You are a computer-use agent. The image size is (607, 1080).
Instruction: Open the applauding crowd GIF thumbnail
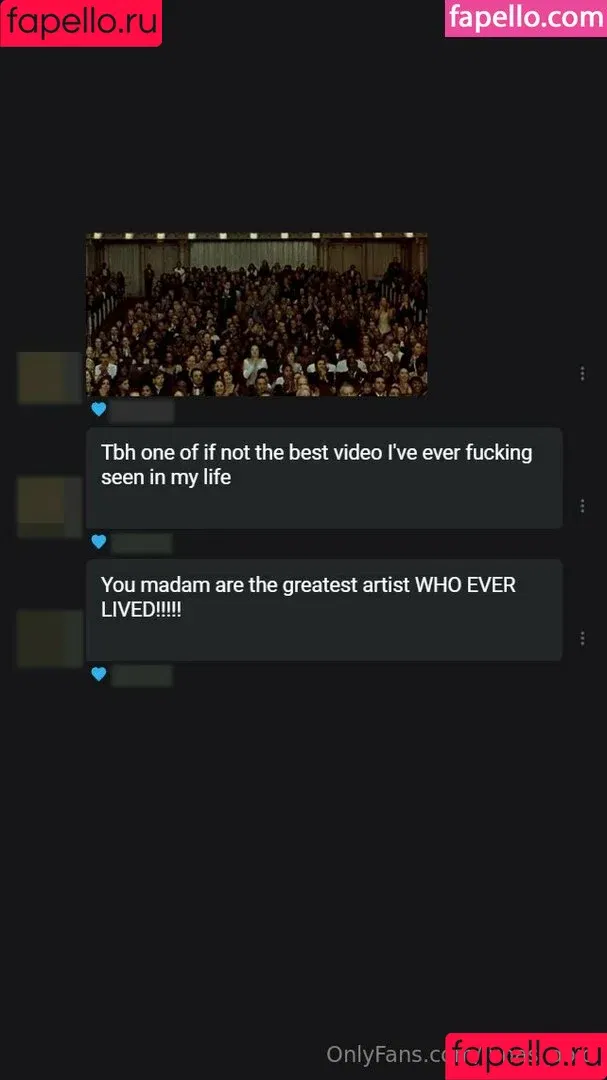[x=256, y=314]
